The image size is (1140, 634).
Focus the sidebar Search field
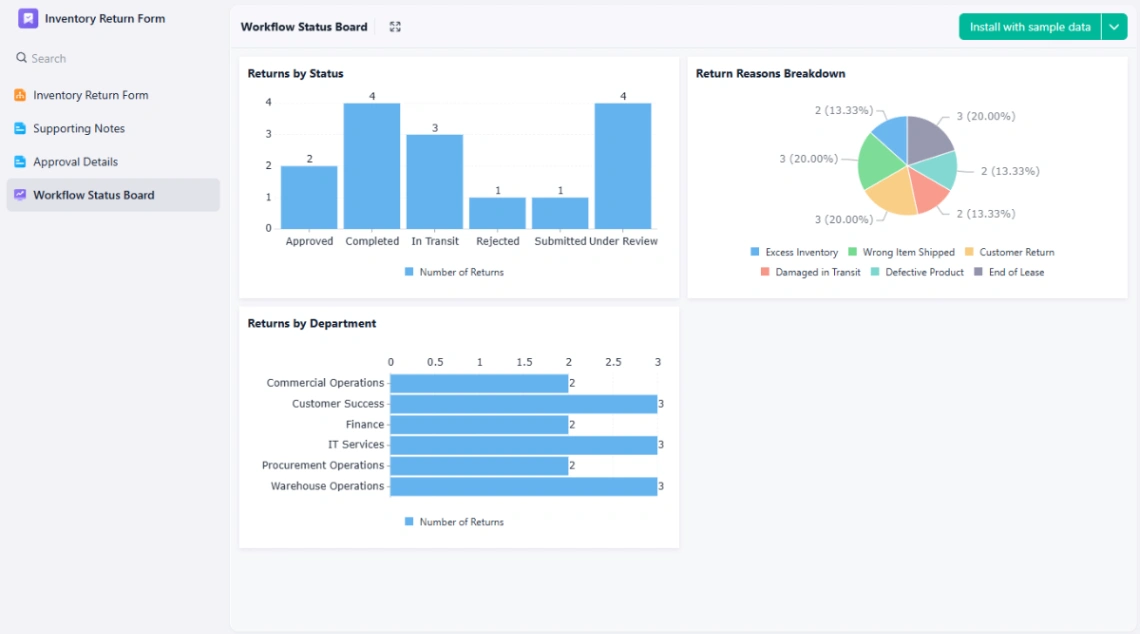[x=113, y=58]
